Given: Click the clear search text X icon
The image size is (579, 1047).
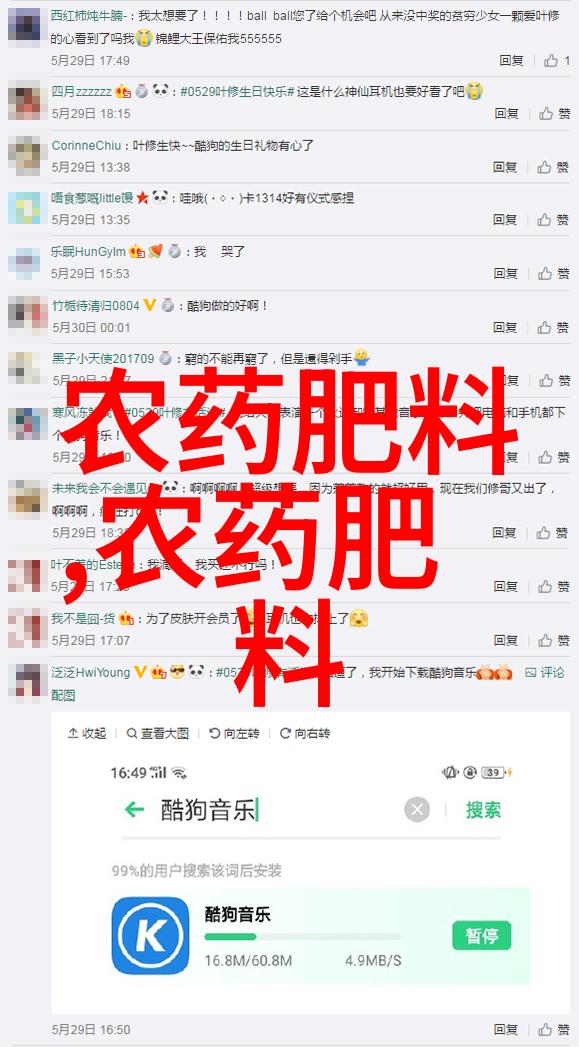Looking at the screenshot, I should 417,810.
